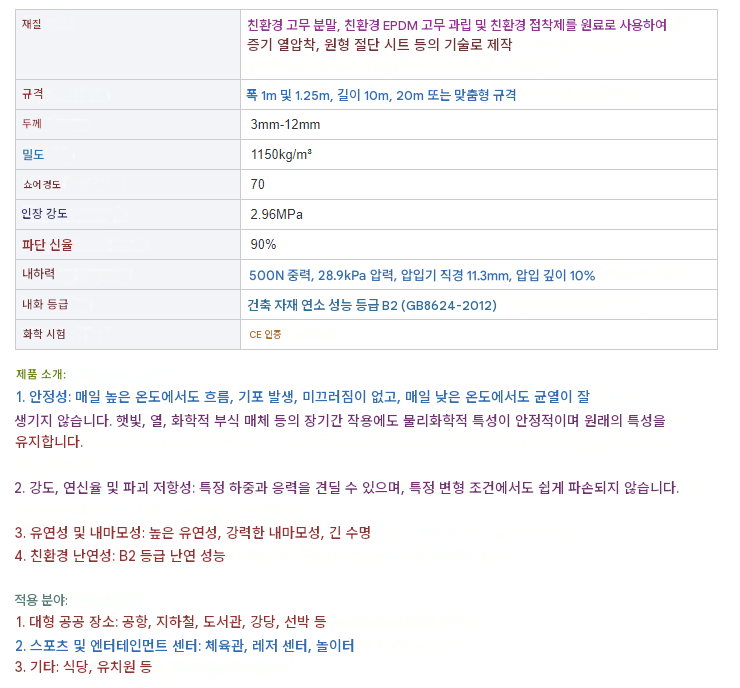This screenshot has width=740, height=688.
Task: Select the 2.96MPa value cell
Action: point(479,214)
